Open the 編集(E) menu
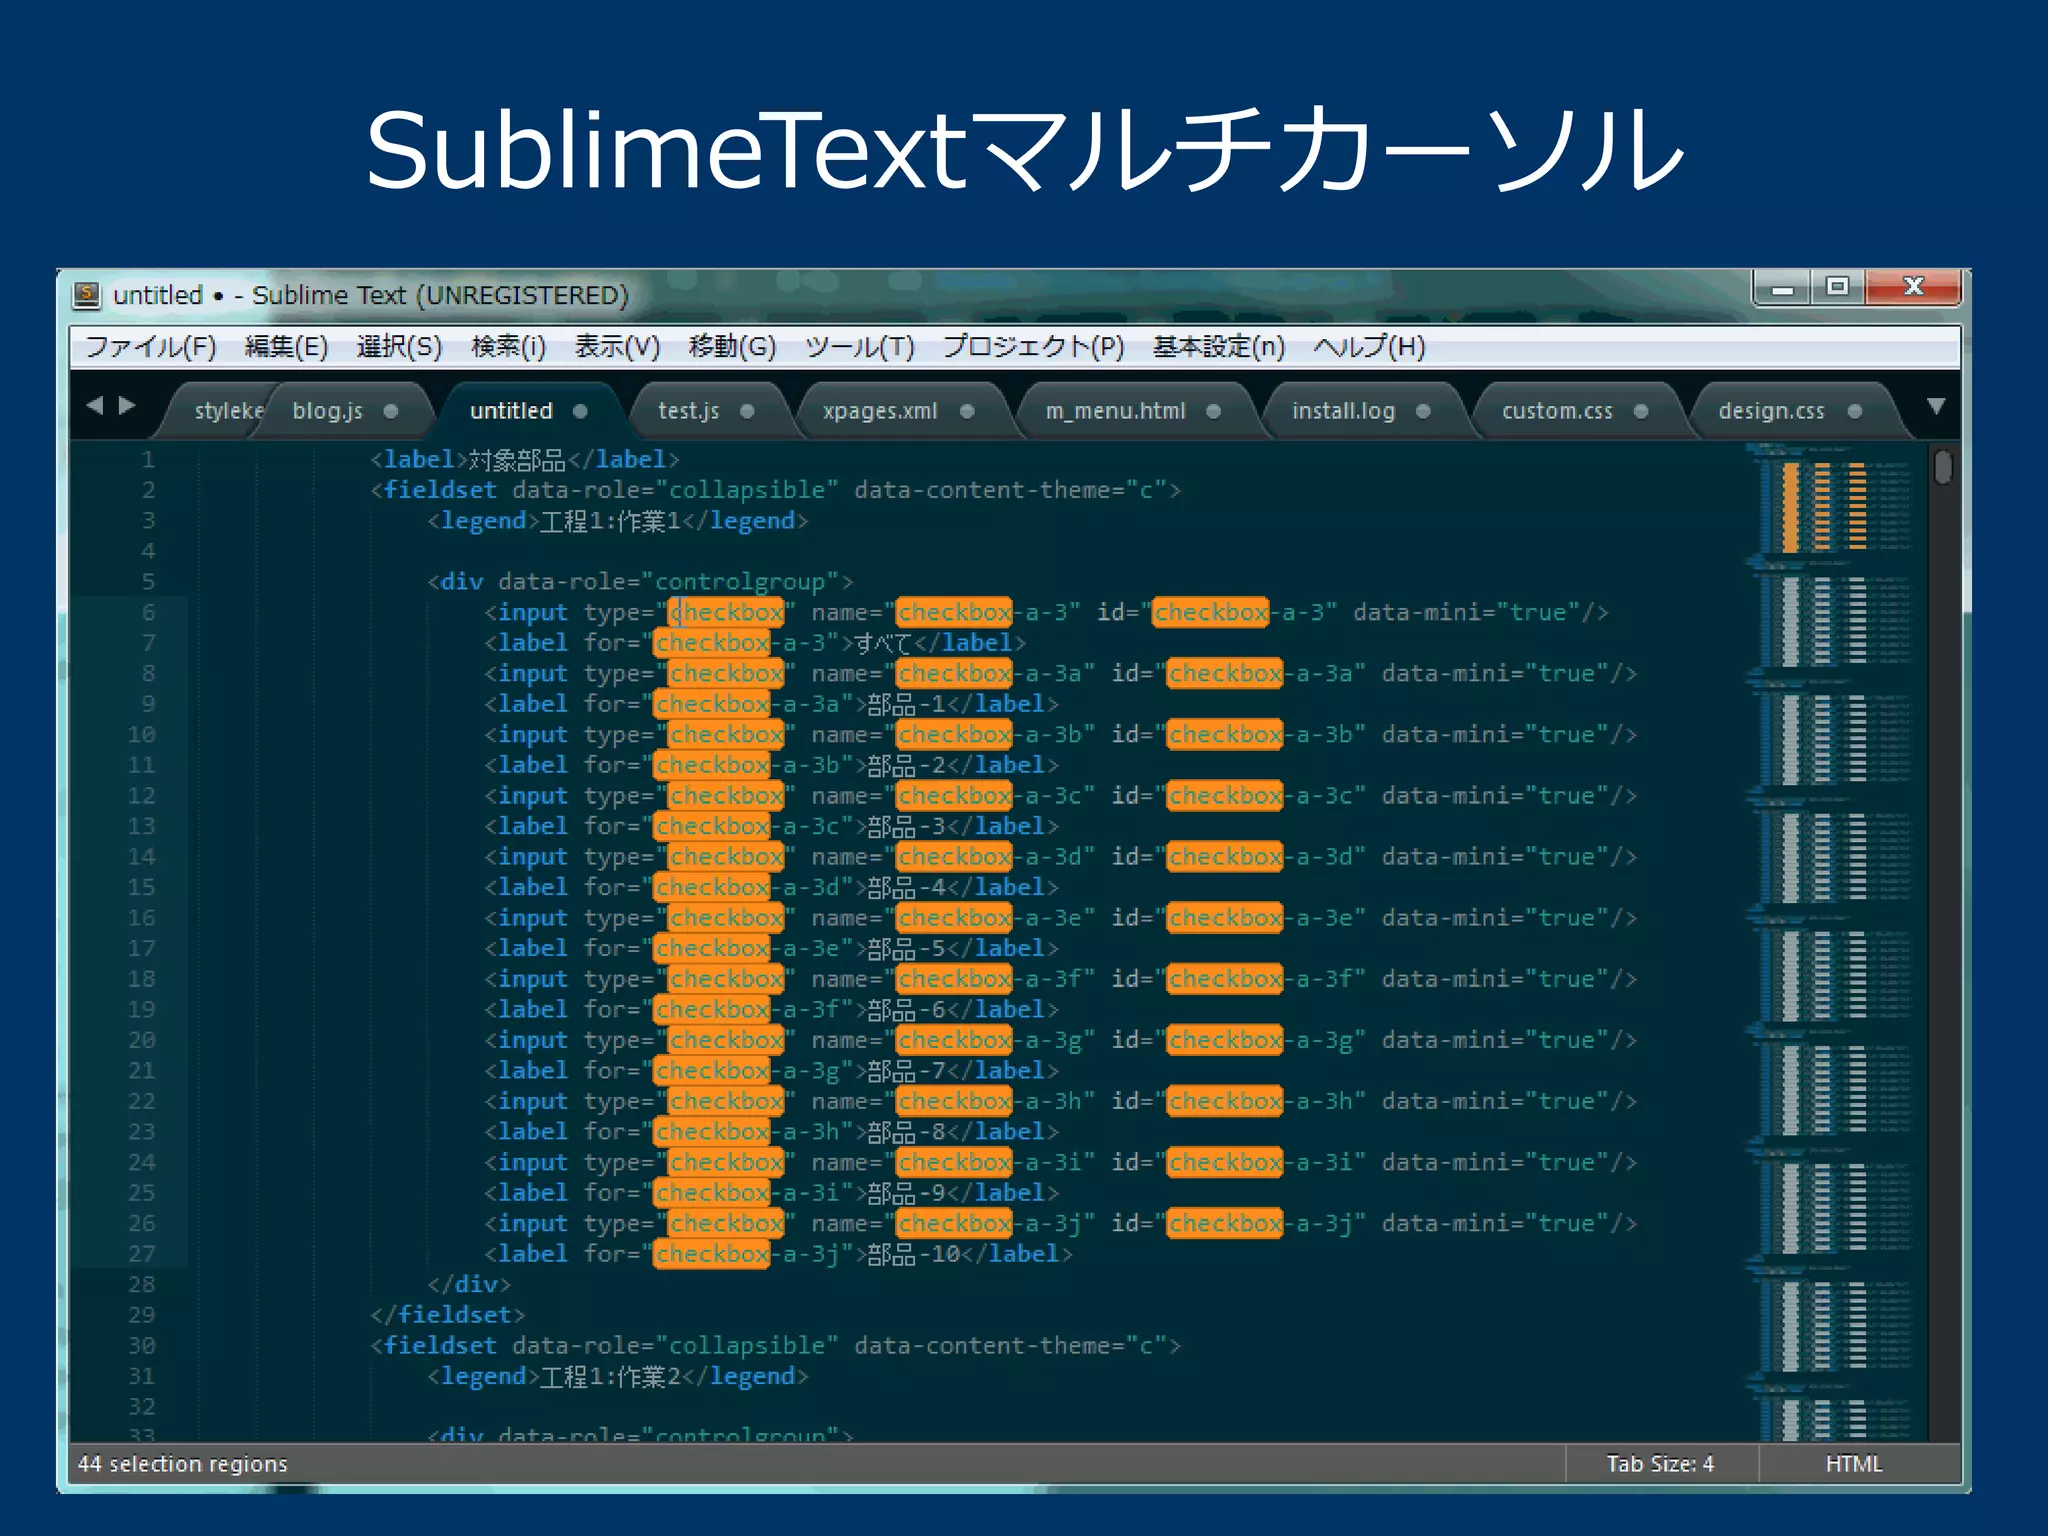 click(x=286, y=346)
